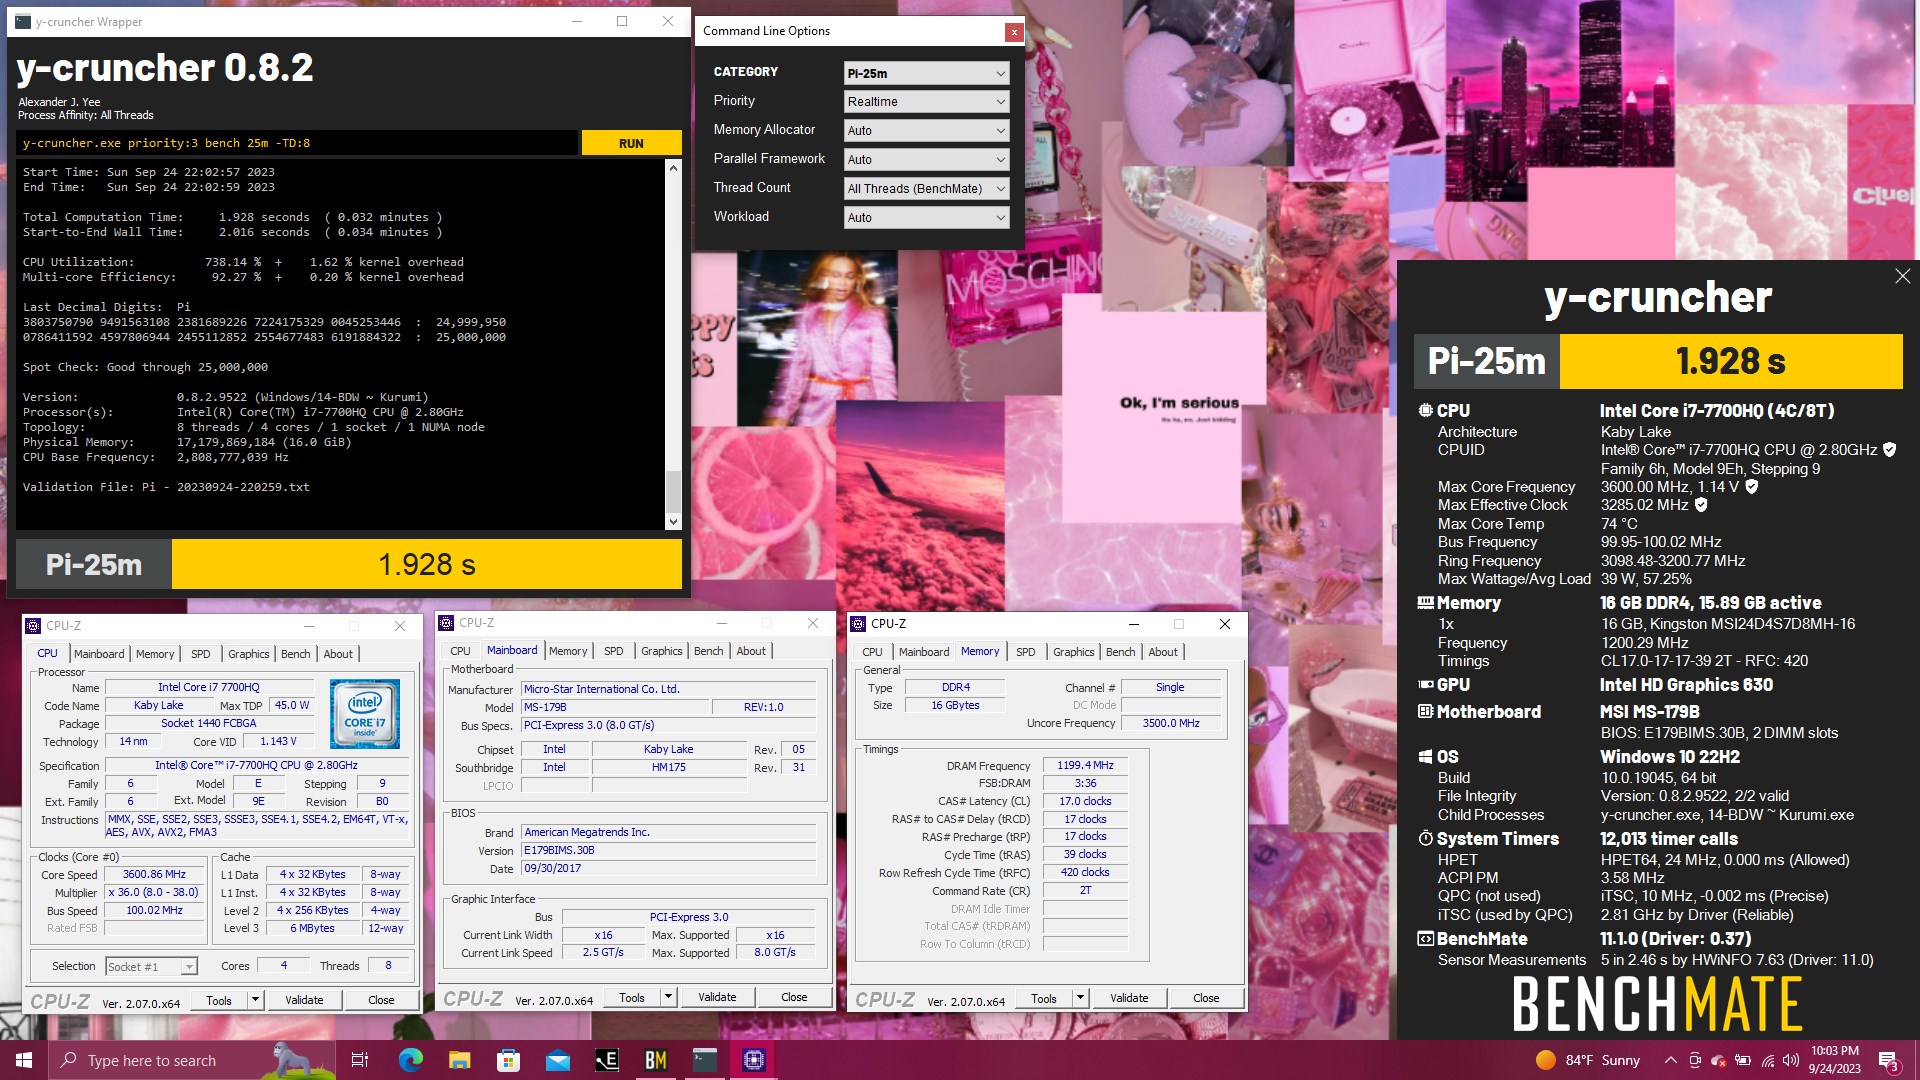Viewport: 1920px width, 1080px height.
Task: Open Microsoft Store from the taskbar
Action: click(x=508, y=1060)
